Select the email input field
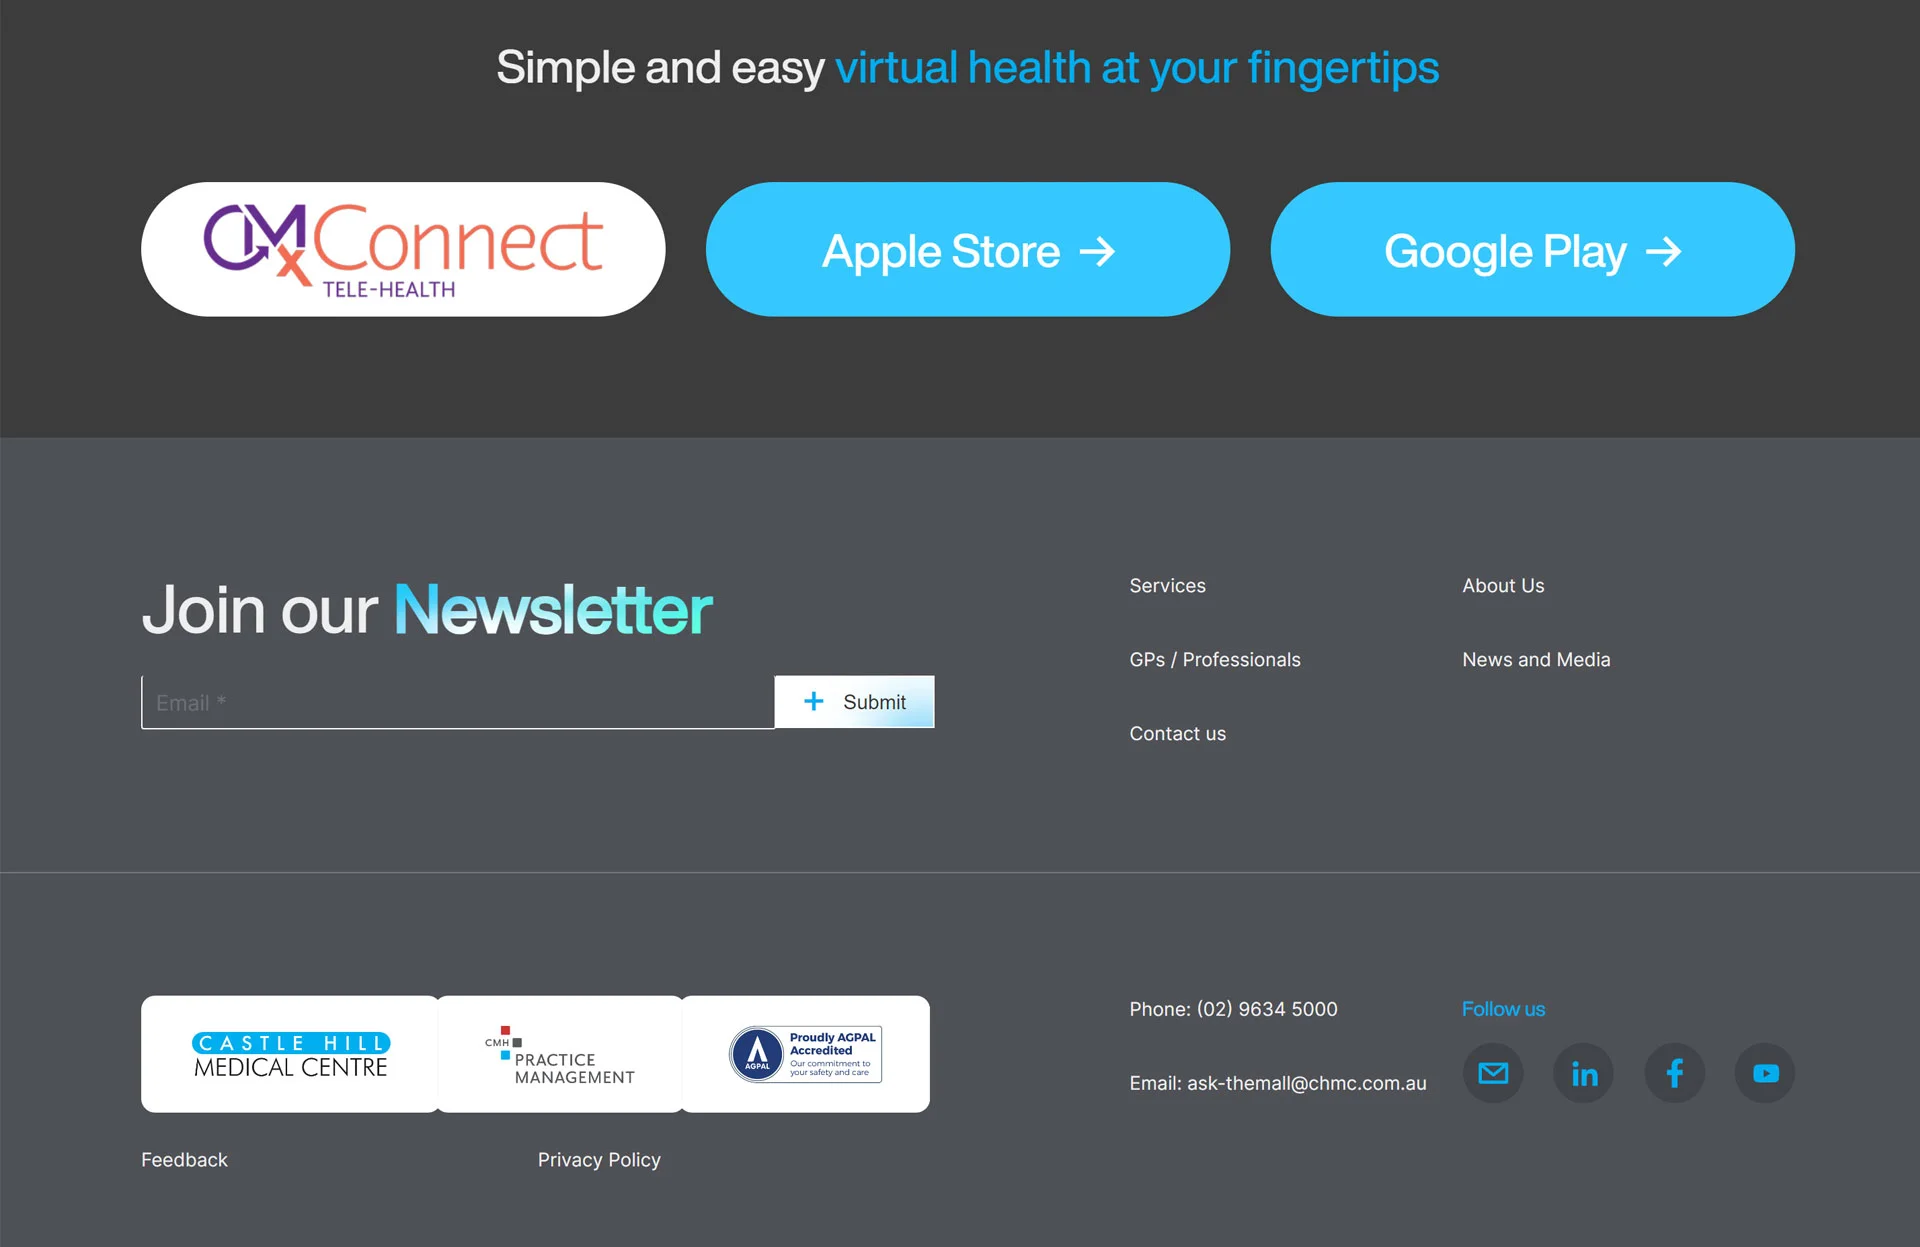This screenshot has width=1920, height=1247. coord(456,701)
